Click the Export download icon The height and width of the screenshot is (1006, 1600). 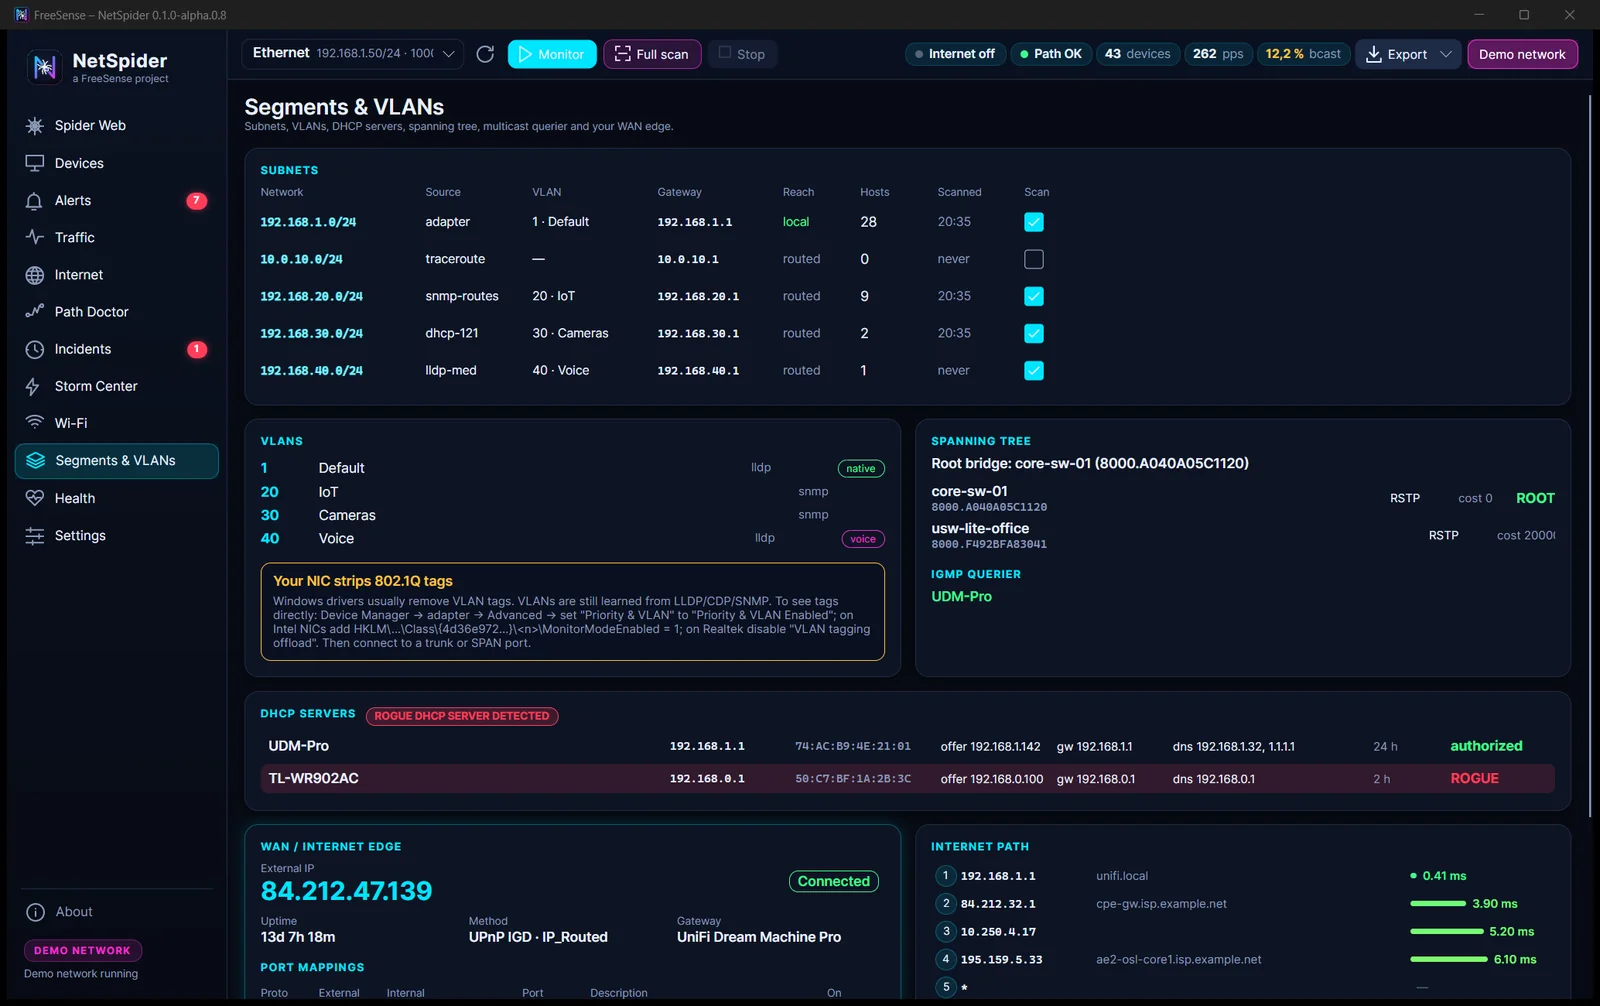click(1374, 54)
